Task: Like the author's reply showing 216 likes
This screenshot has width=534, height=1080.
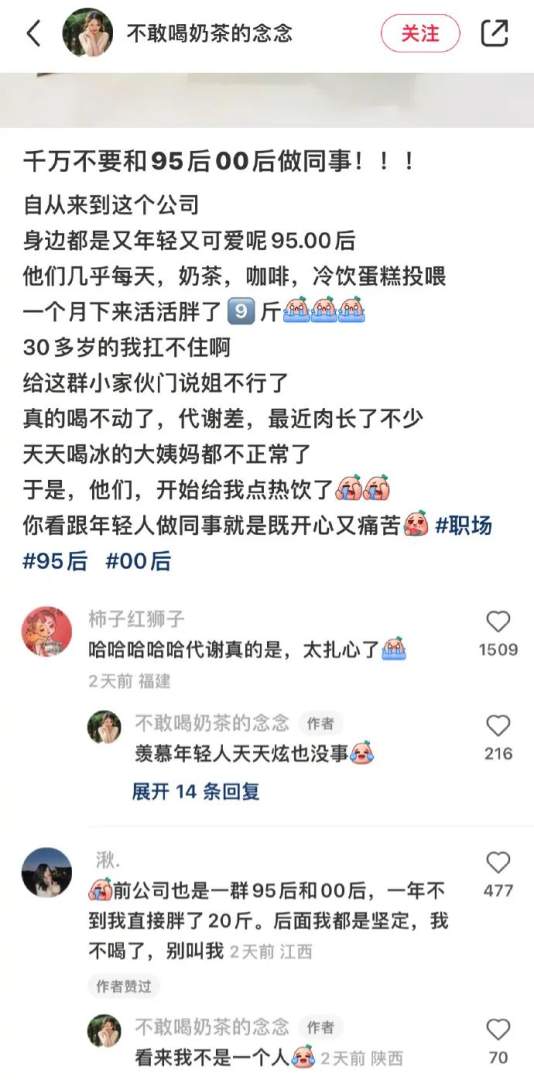Action: click(497, 726)
